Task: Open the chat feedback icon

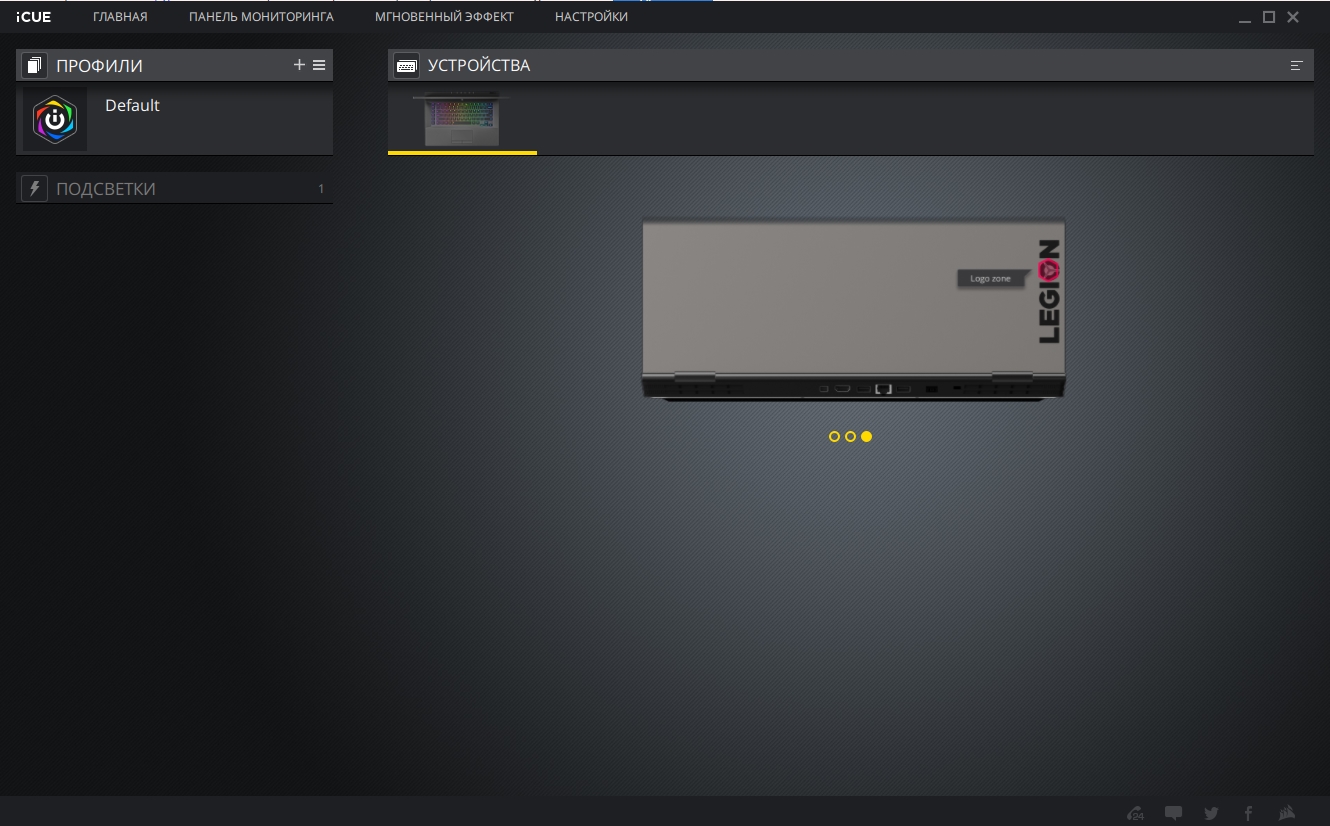Action: (1174, 813)
